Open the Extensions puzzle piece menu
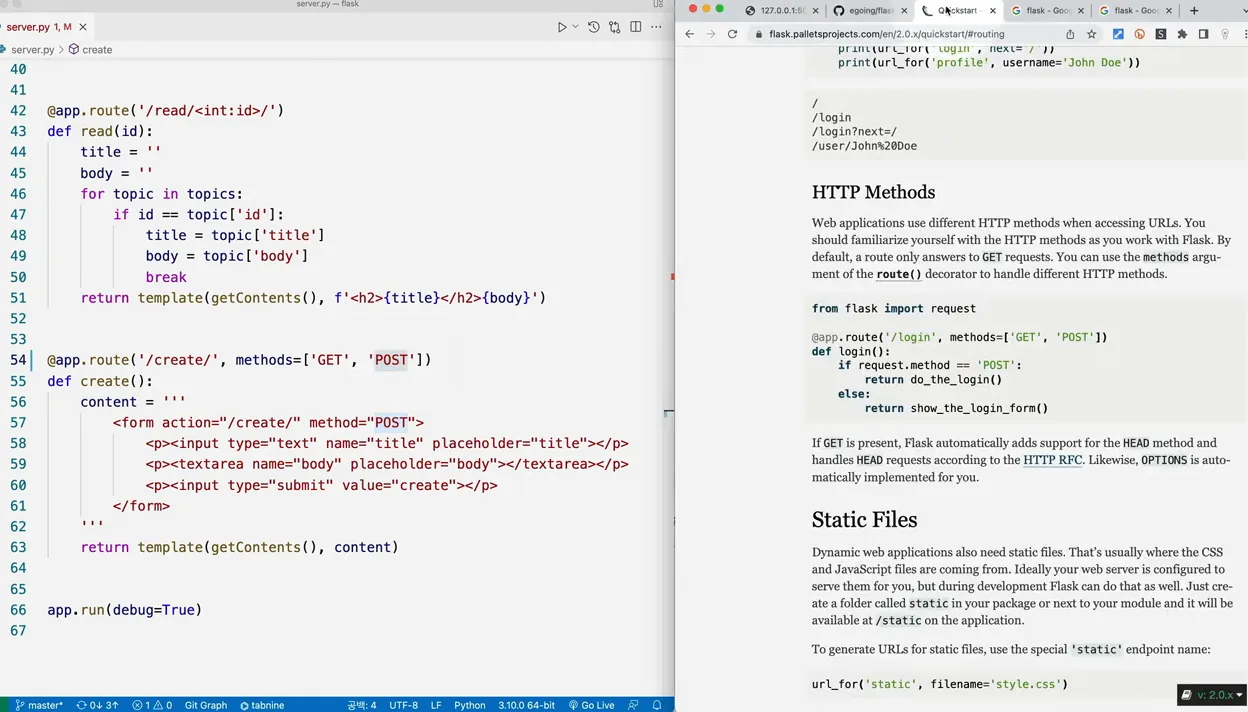 coord(1182,34)
